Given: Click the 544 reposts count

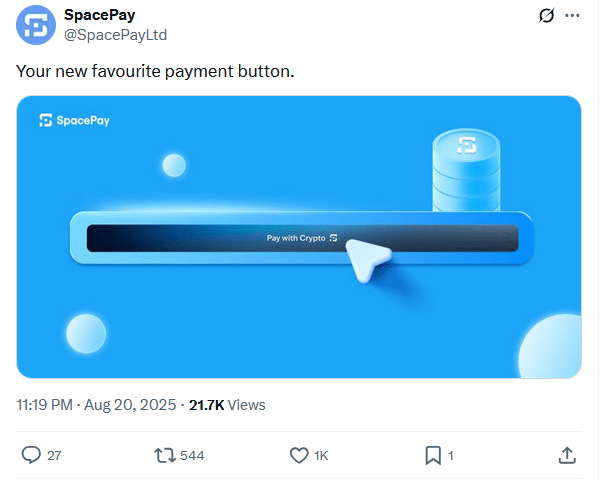Looking at the screenshot, I should click(x=192, y=456).
